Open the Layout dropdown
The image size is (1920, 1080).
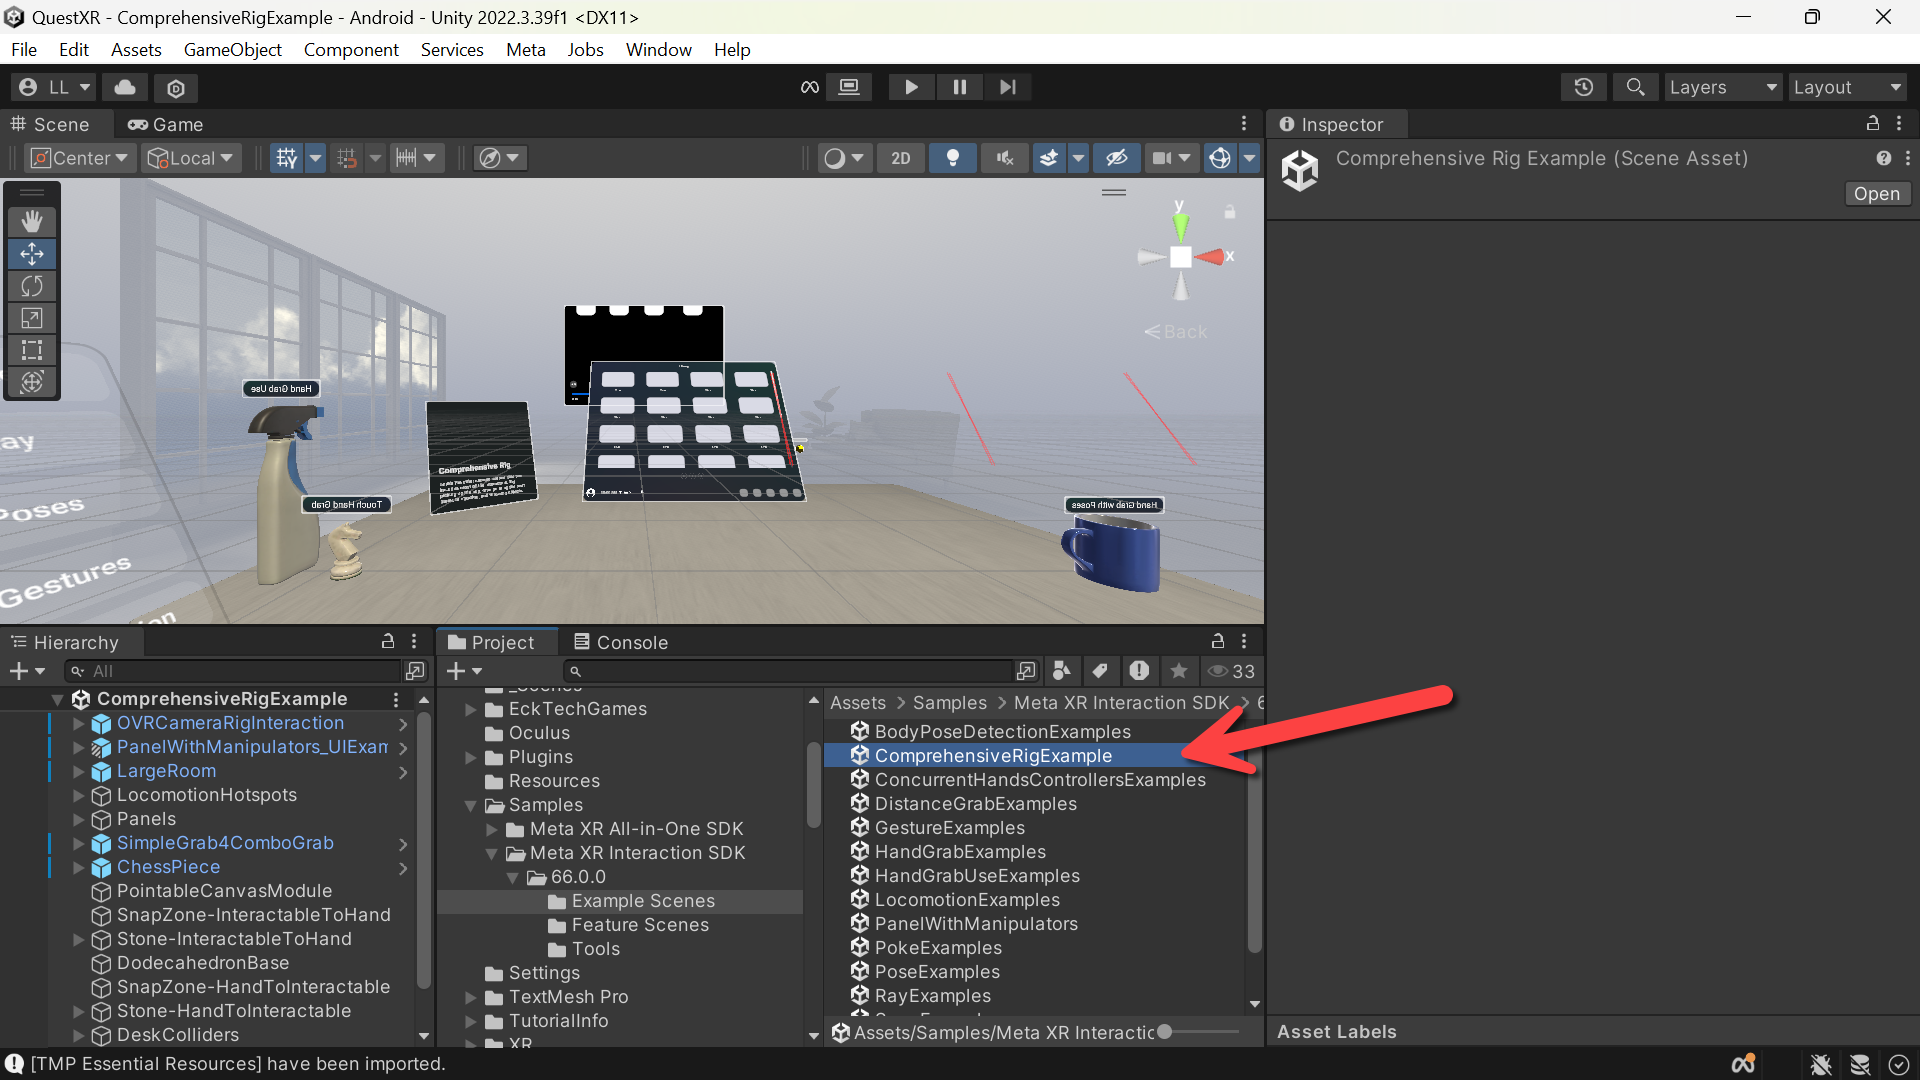point(1847,87)
